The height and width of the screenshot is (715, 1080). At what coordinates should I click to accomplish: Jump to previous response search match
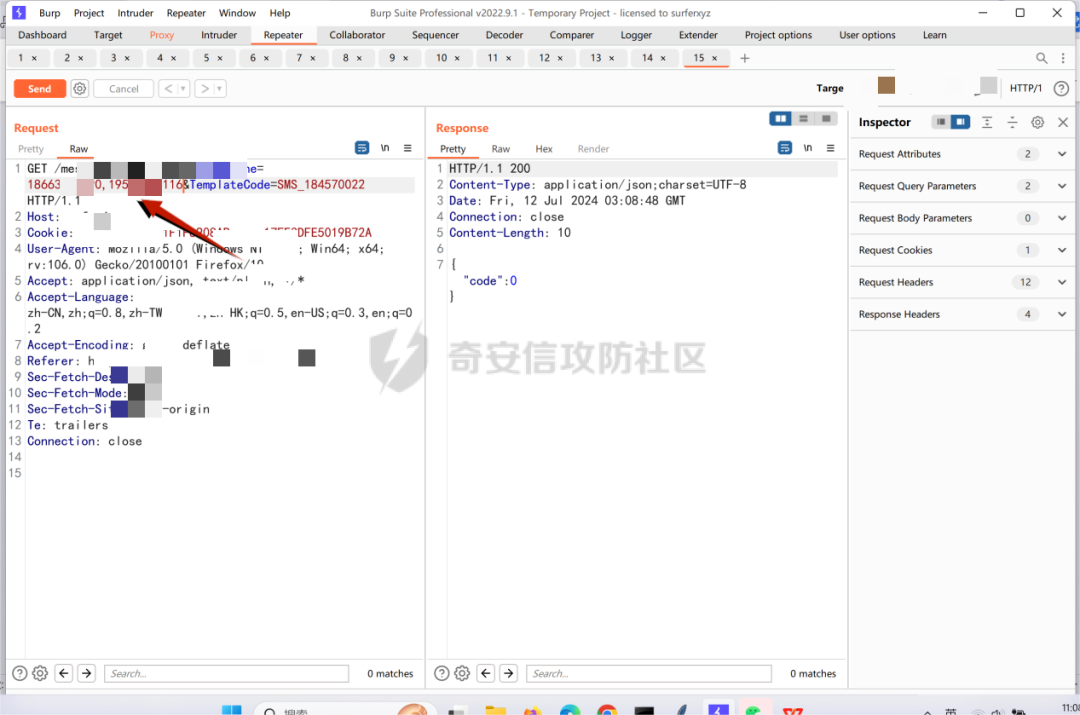point(486,673)
